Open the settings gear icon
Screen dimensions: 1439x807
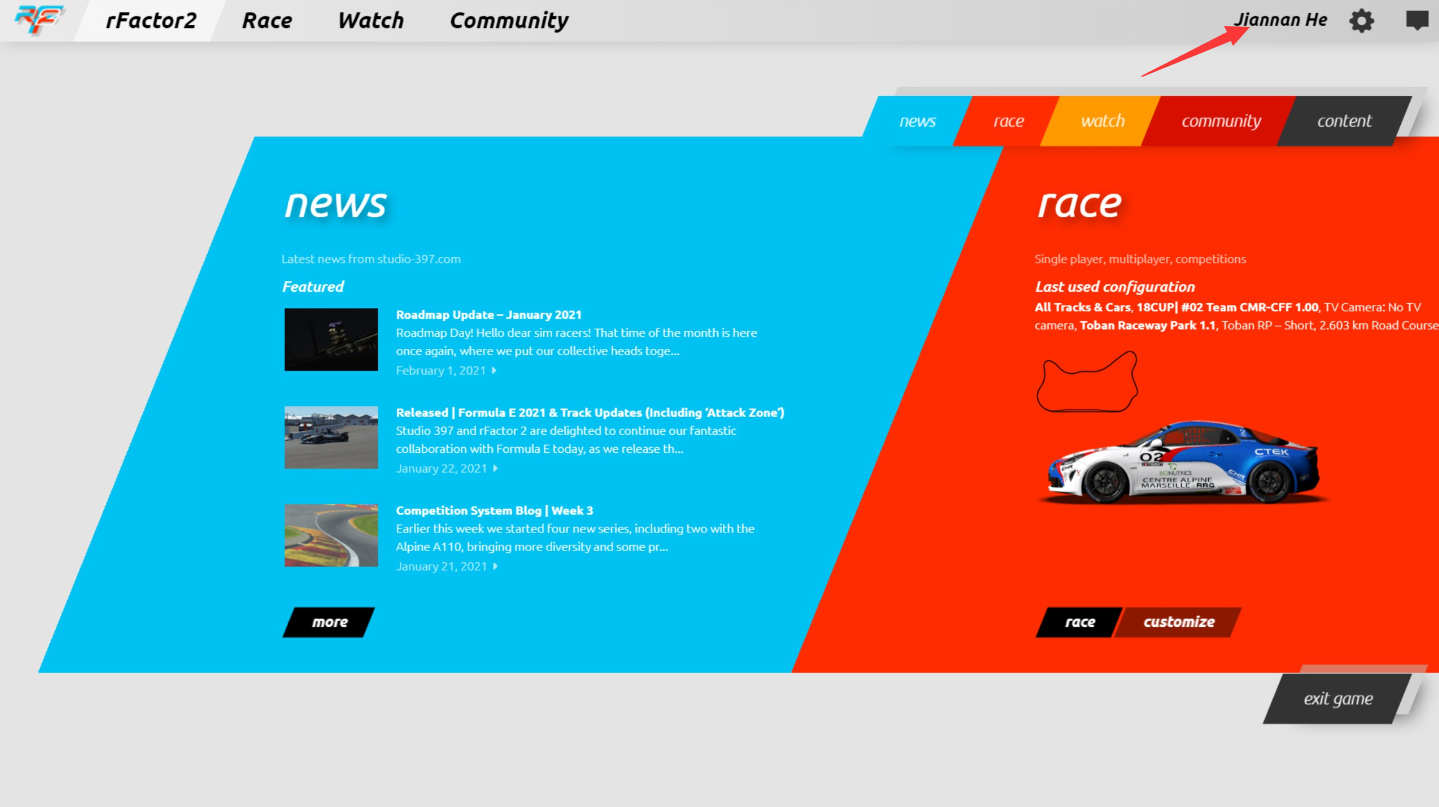point(1361,20)
